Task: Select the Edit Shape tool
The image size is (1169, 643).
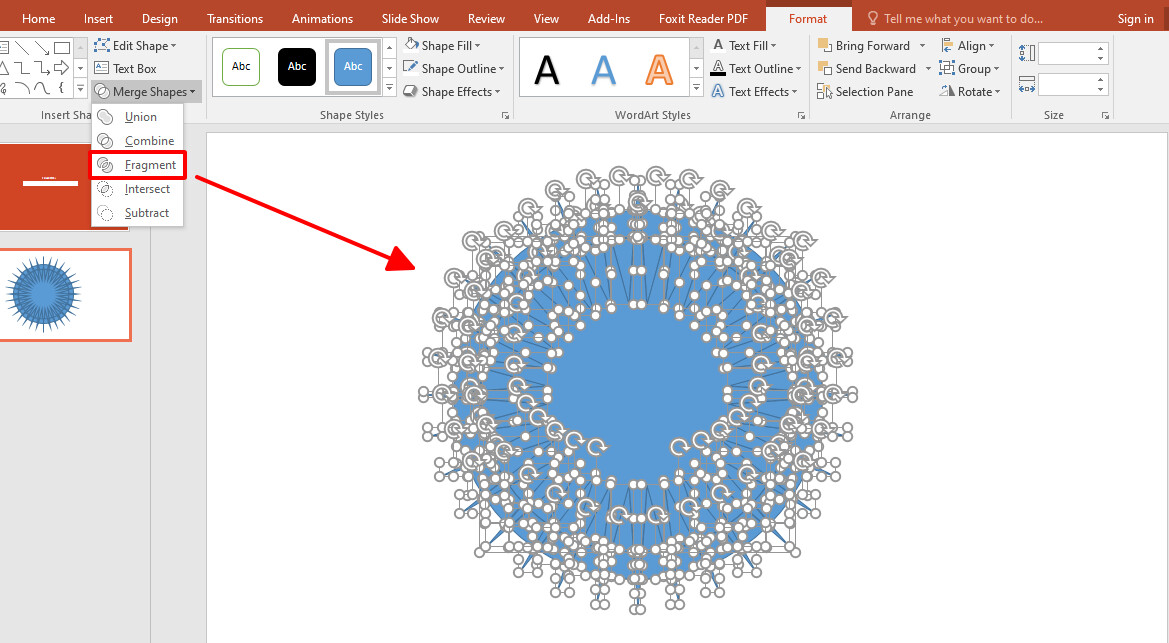Action: pyautogui.click(x=139, y=44)
